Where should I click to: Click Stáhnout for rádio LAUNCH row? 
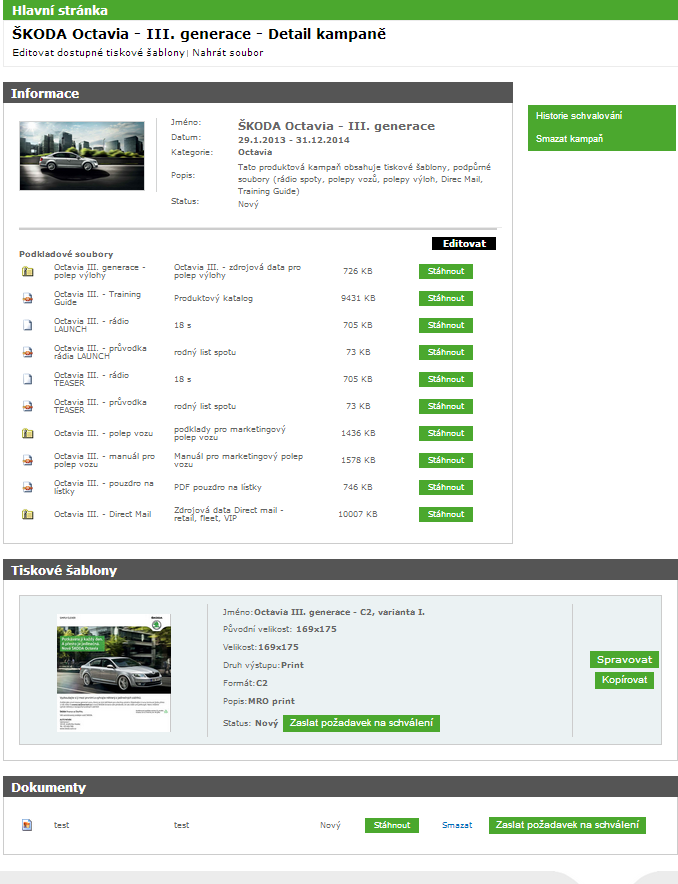pos(445,325)
